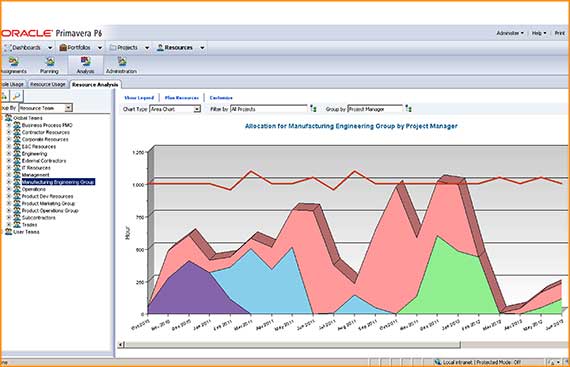
Task: Click the chart title Allocation for Manufacturing Engineering Group
Action: click(351, 126)
